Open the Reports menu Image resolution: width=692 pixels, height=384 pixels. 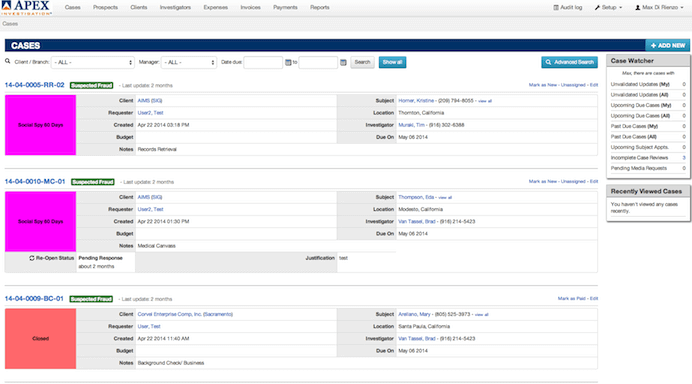coord(320,8)
